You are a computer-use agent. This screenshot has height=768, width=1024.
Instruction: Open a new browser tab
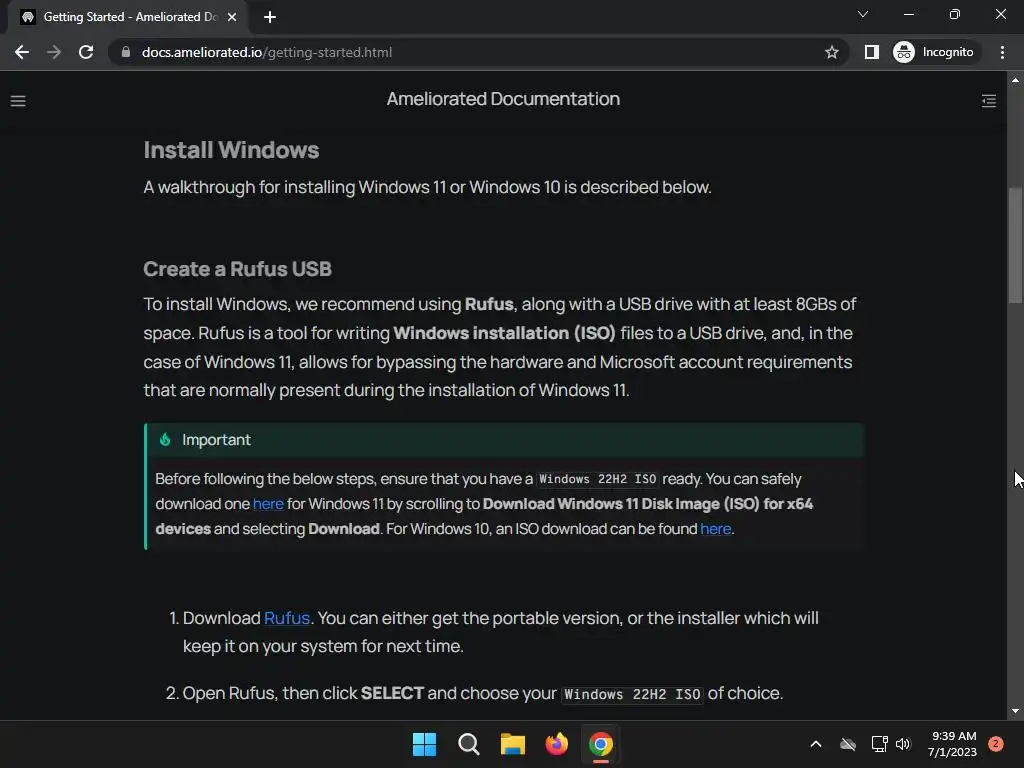(270, 17)
